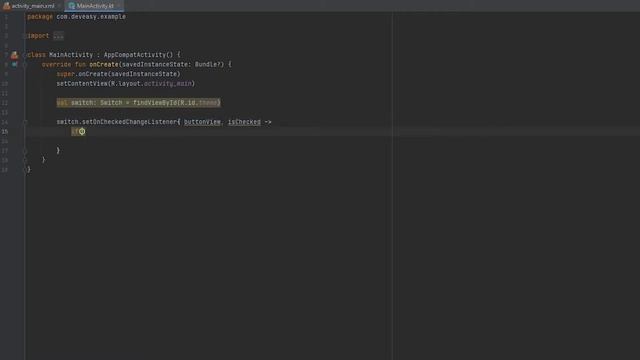Click setOnCheckedChangeListener method name
Viewport: 640px width, 360px height.
tap(129, 122)
